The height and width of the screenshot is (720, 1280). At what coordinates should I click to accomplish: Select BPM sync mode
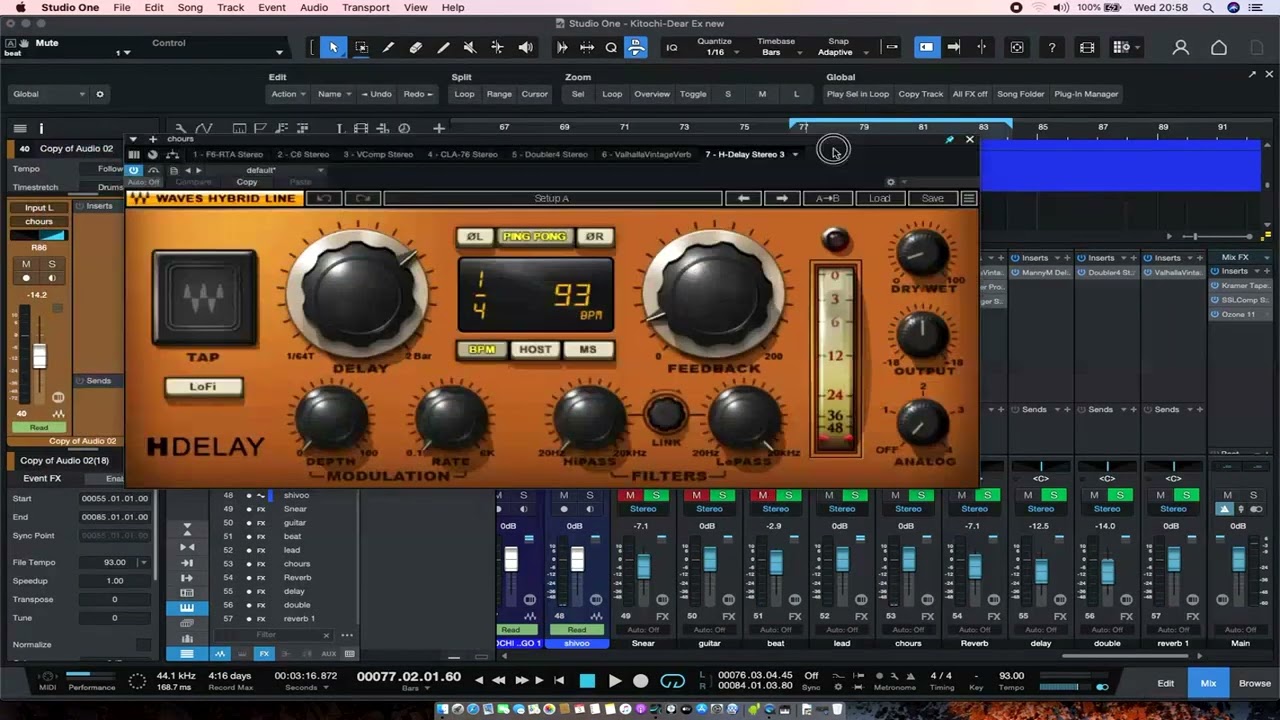(482, 350)
